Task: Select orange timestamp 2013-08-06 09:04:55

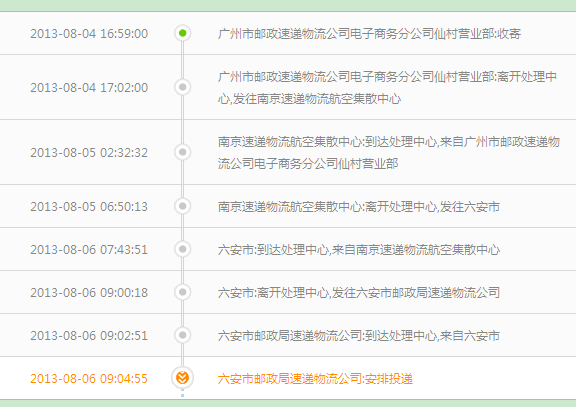Action: (89, 379)
